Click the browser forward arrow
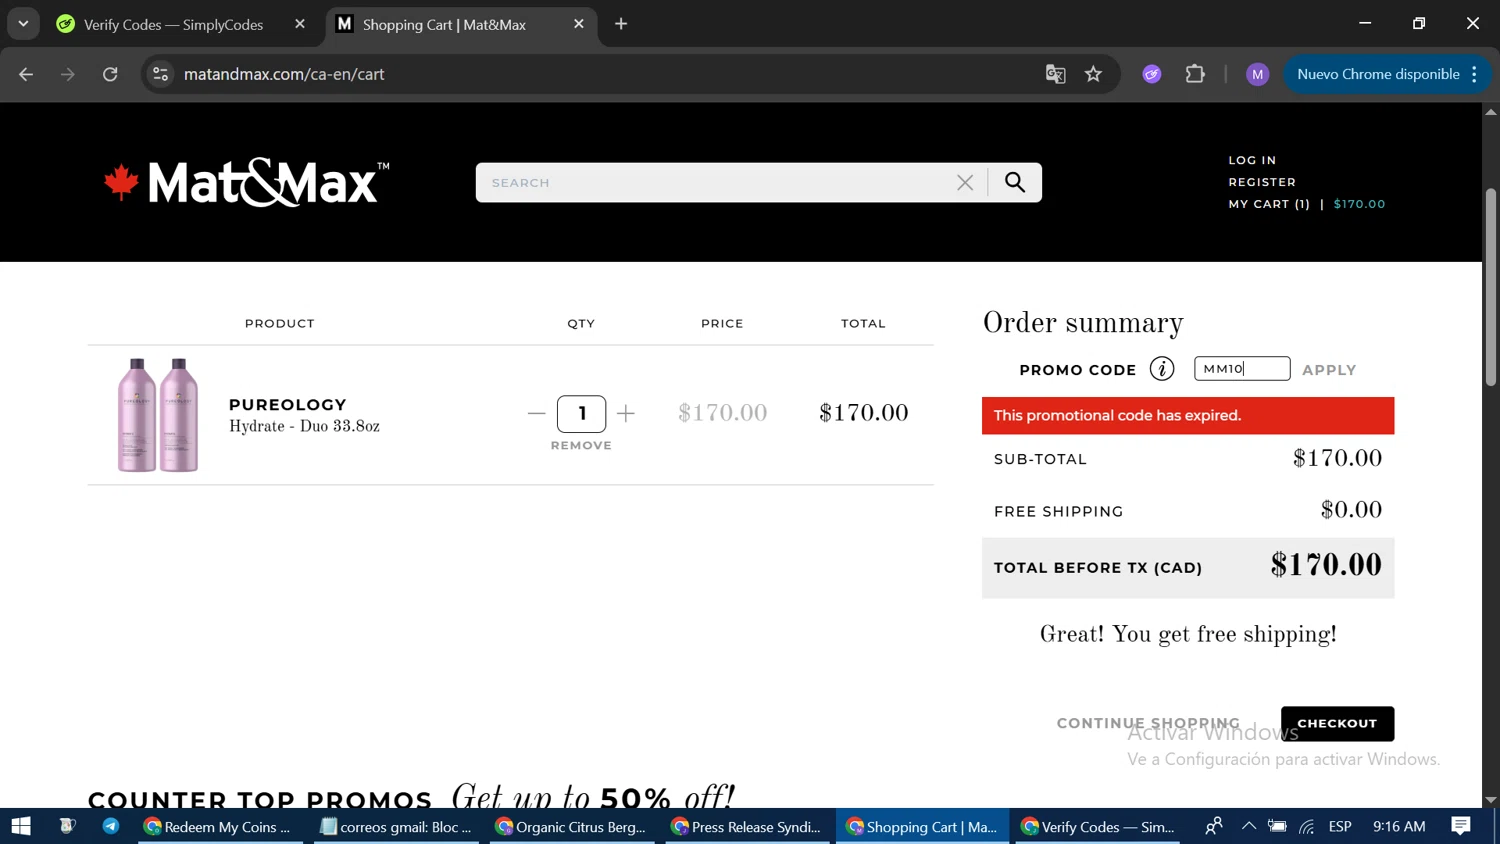1500x844 pixels. pyautogui.click(x=68, y=74)
